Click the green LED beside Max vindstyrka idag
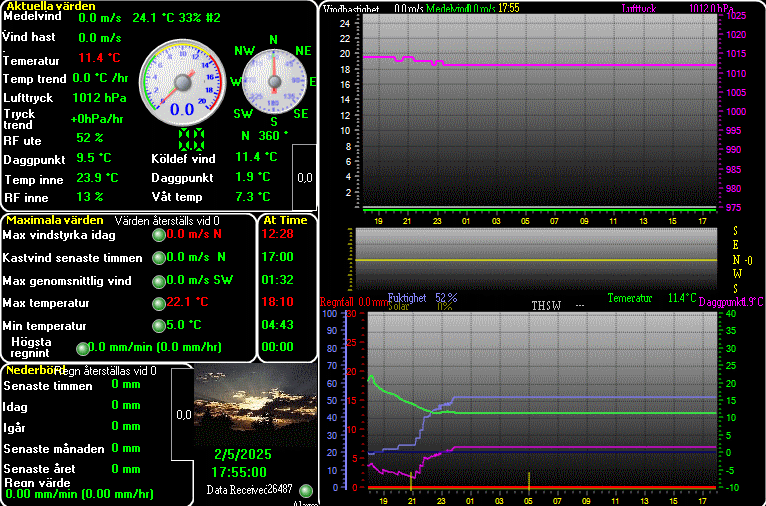This screenshot has width=766, height=506. 159,235
